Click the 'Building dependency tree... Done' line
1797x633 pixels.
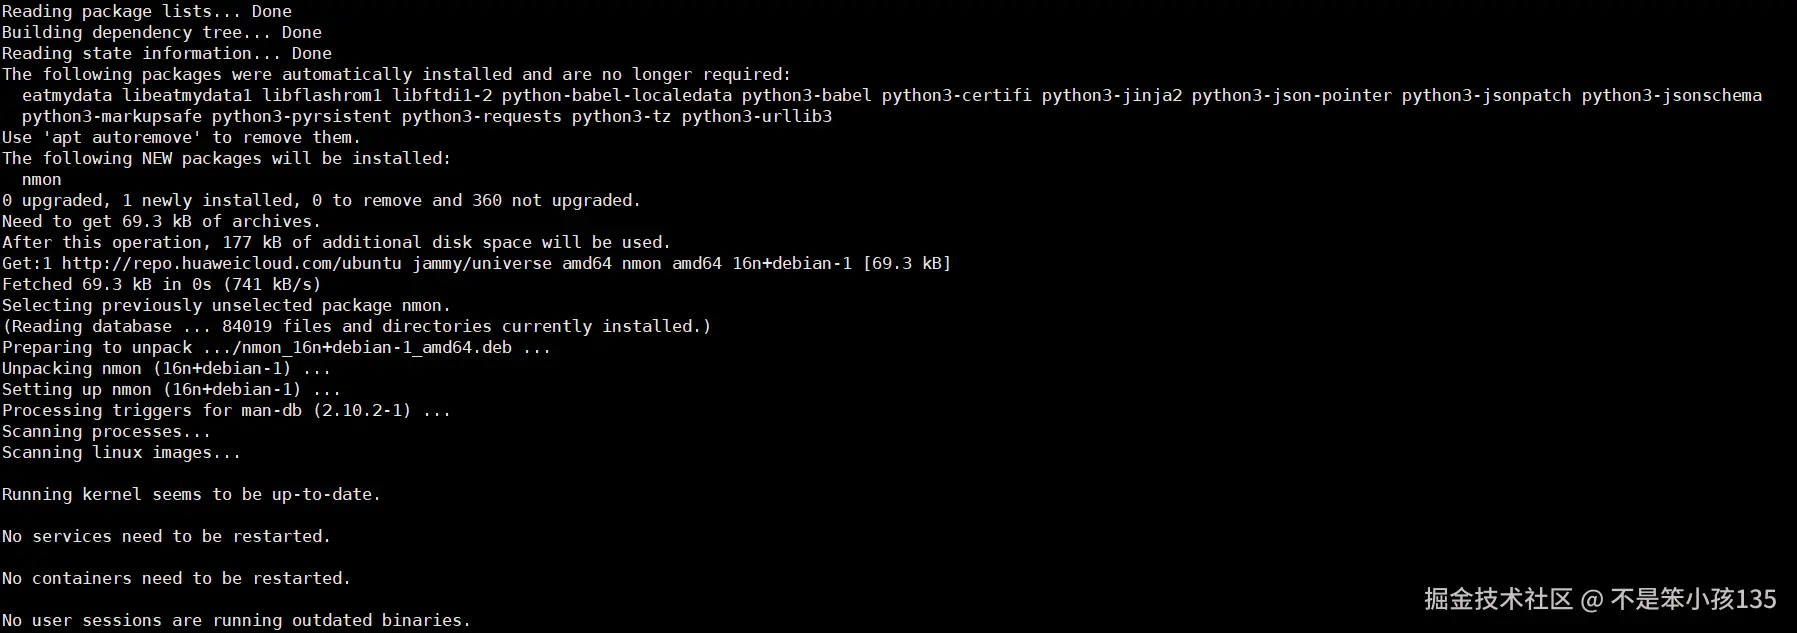tap(162, 32)
